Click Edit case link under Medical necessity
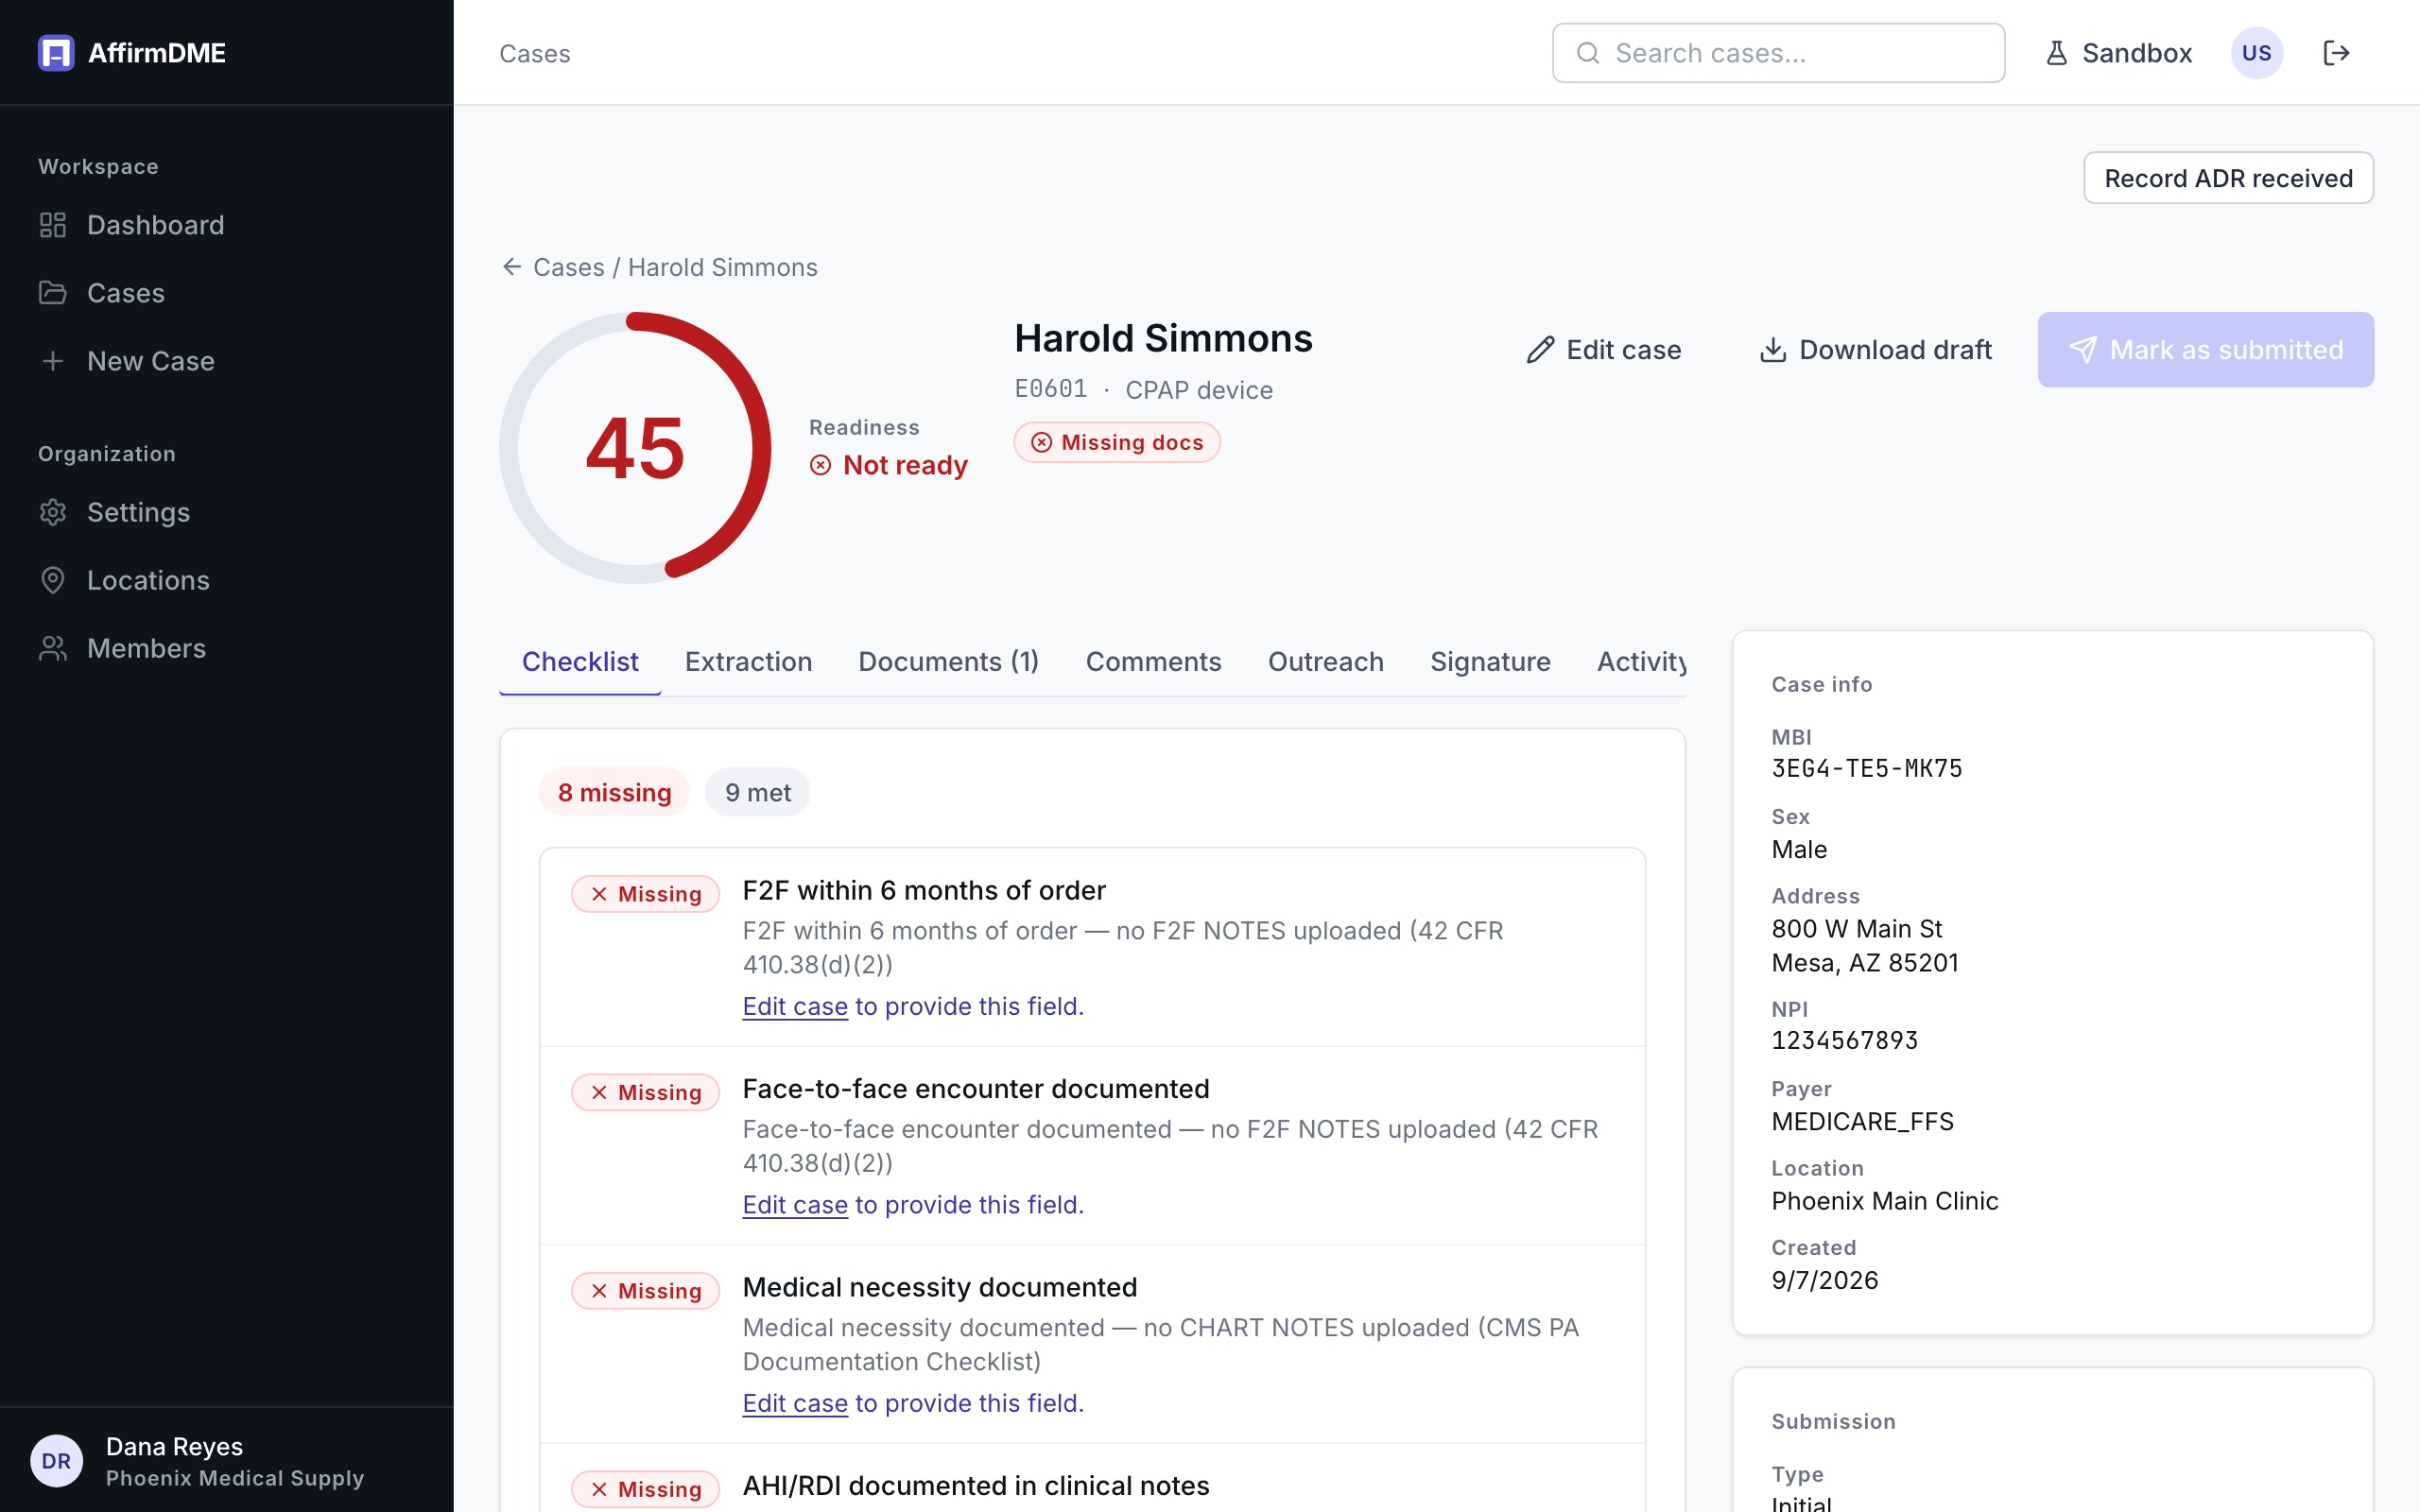This screenshot has width=2420, height=1512. click(794, 1403)
